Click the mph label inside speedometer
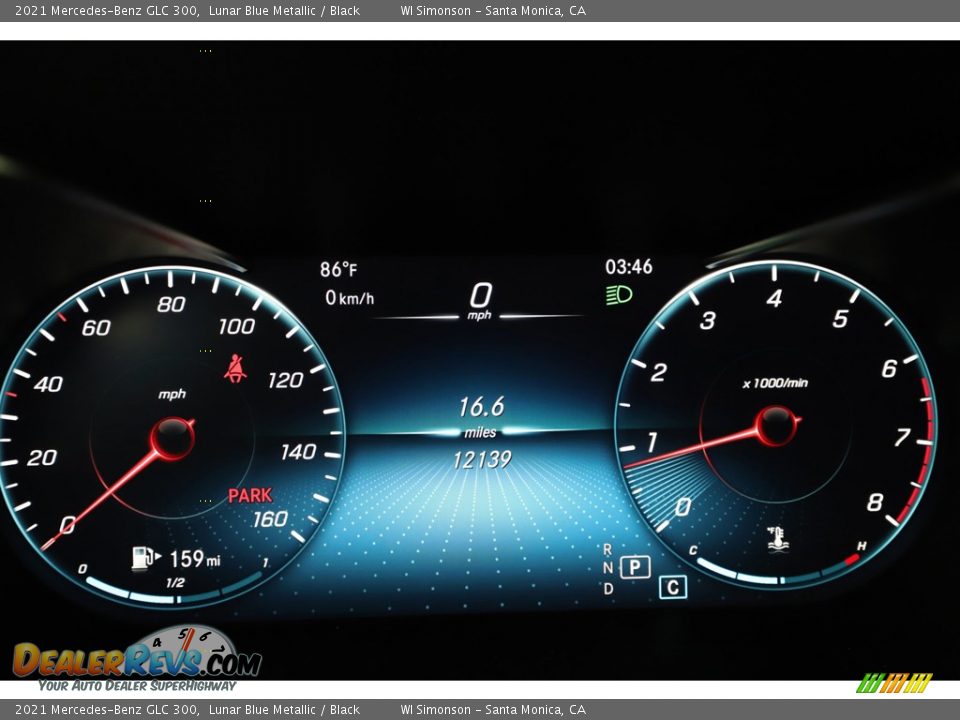This screenshot has height=720, width=960. click(172, 394)
